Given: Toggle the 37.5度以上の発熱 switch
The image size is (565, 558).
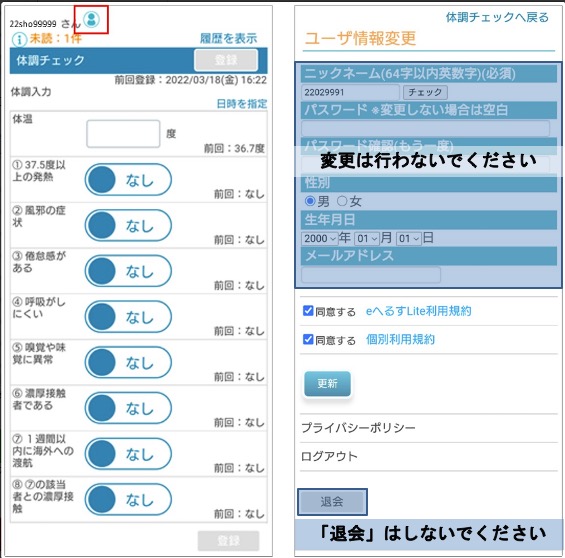Looking at the screenshot, I should coord(128,179).
